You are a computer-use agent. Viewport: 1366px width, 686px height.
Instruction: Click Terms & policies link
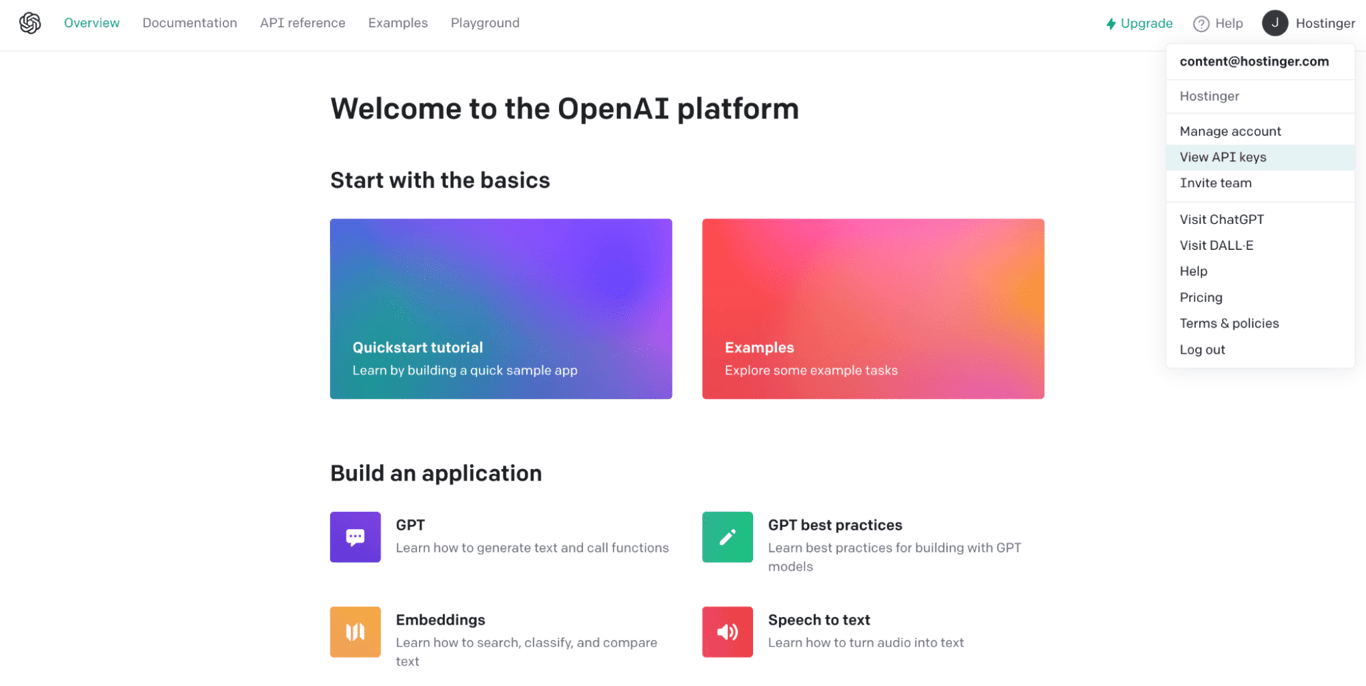1228,323
